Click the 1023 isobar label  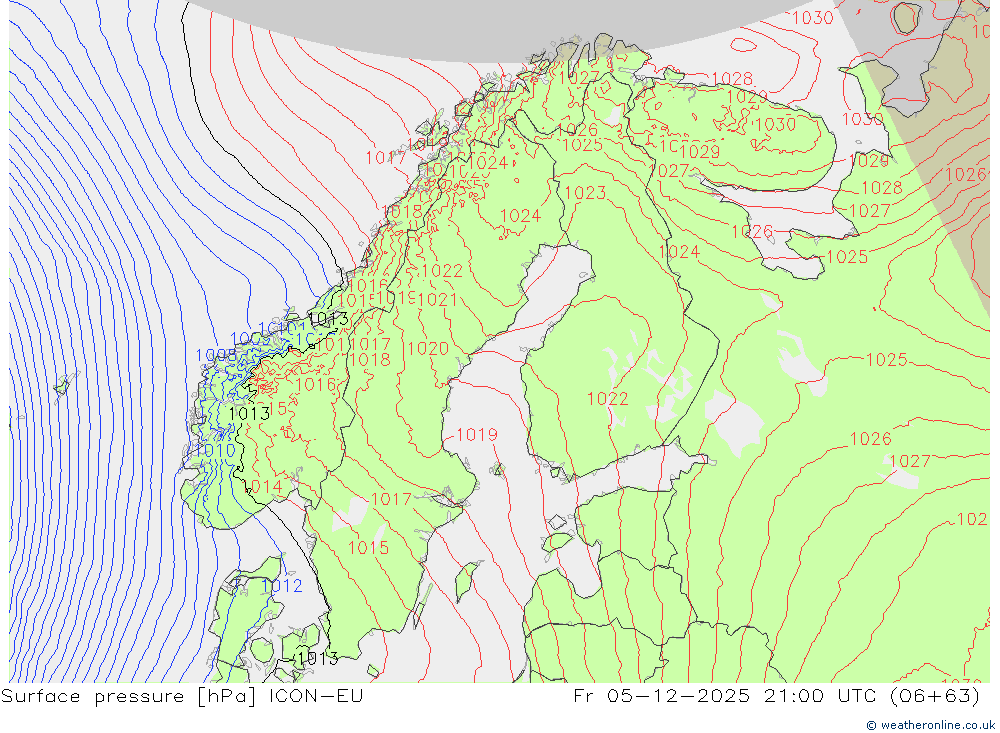click(x=585, y=193)
